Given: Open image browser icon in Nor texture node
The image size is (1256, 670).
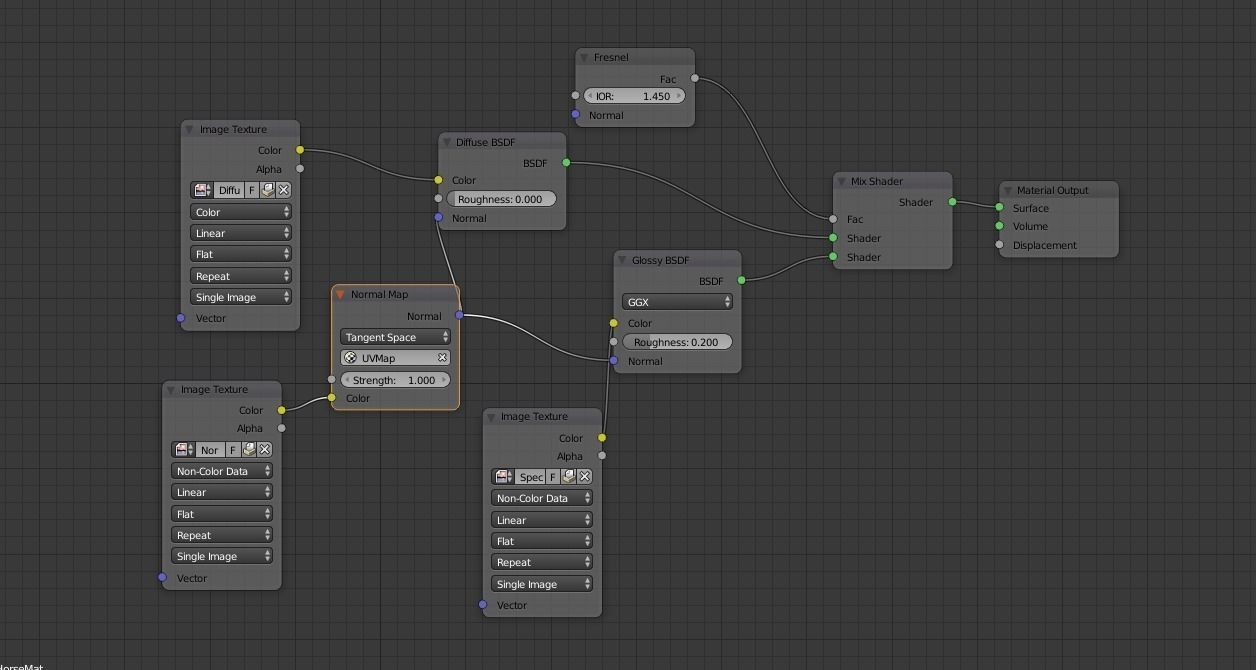Looking at the screenshot, I should pyautogui.click(x=183, y=450).
